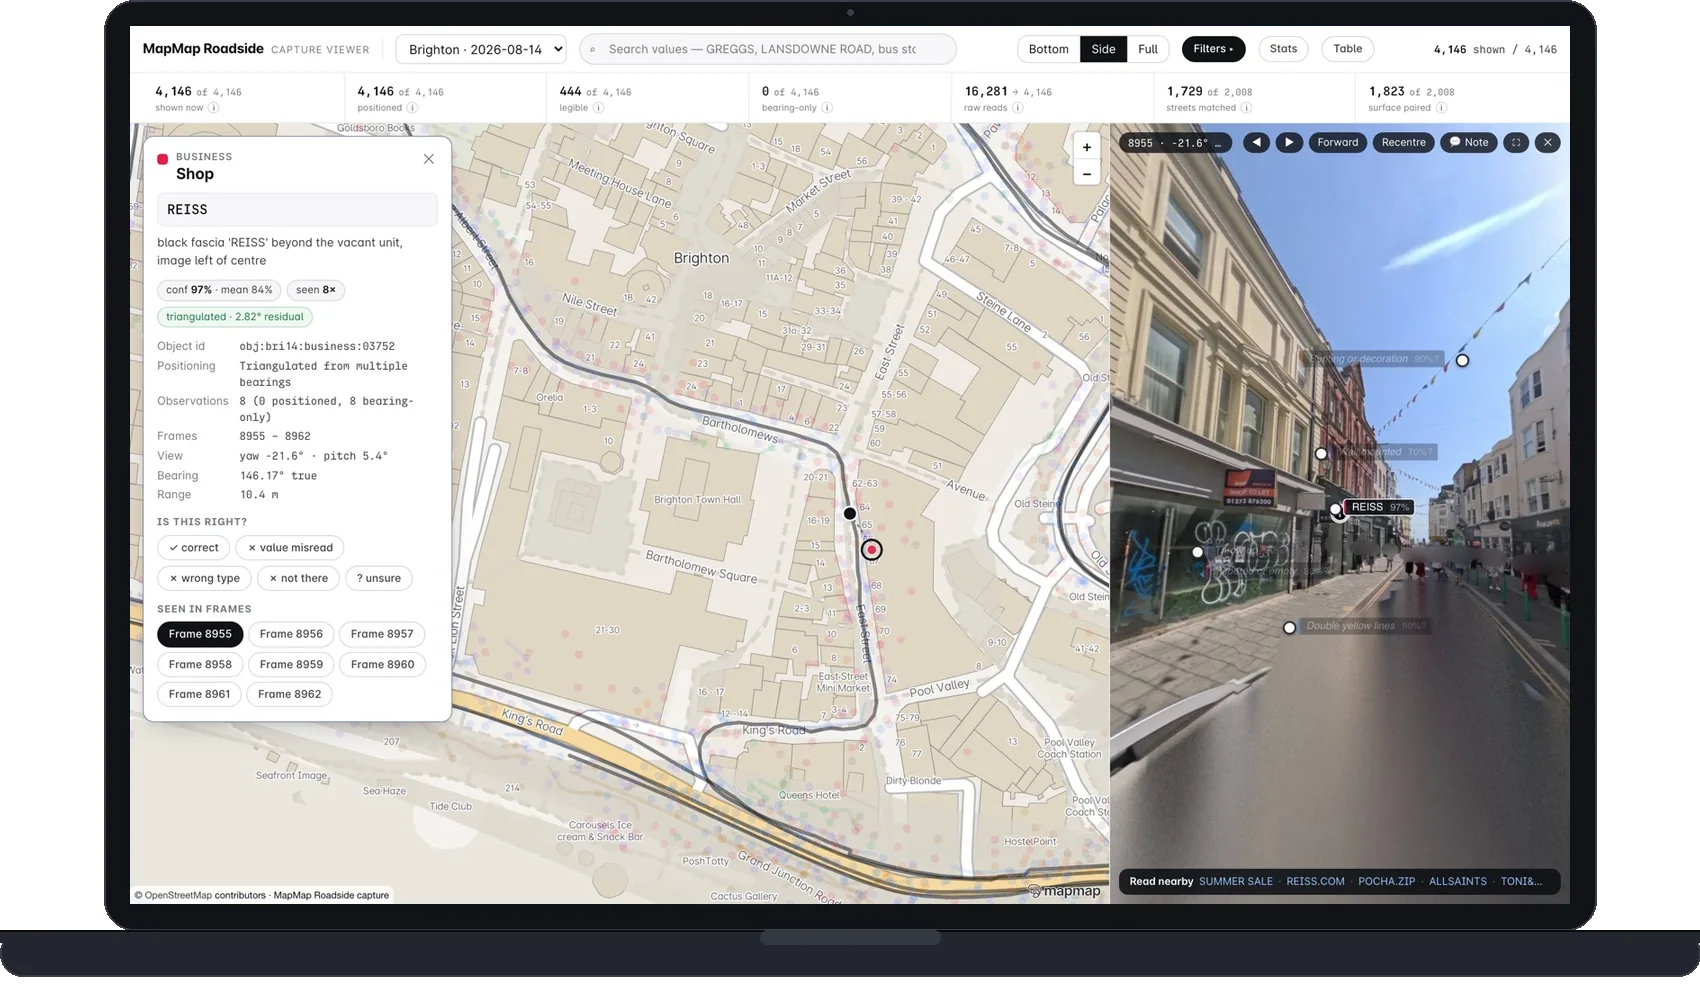This screenshot has width=1700, height=984.
Task: Select Frame 8959
Action: pos(291,664)
